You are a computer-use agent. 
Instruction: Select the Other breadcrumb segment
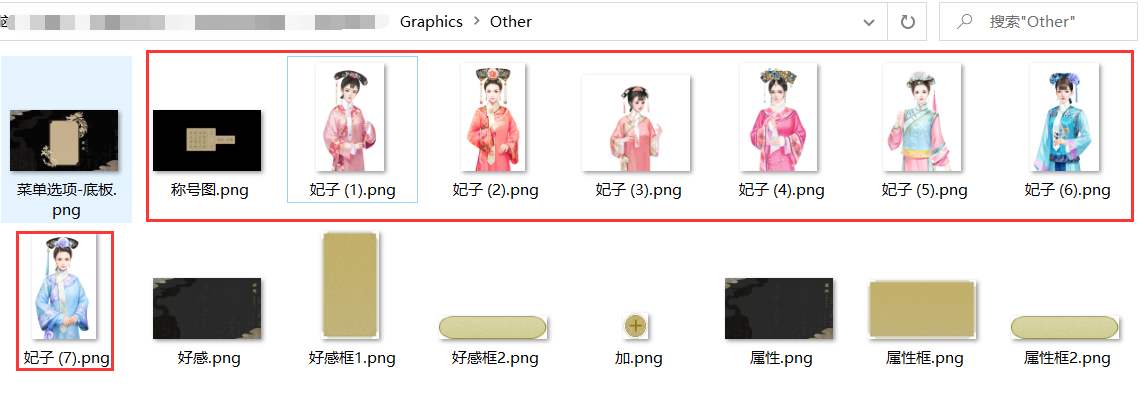[x=511, y=22]
